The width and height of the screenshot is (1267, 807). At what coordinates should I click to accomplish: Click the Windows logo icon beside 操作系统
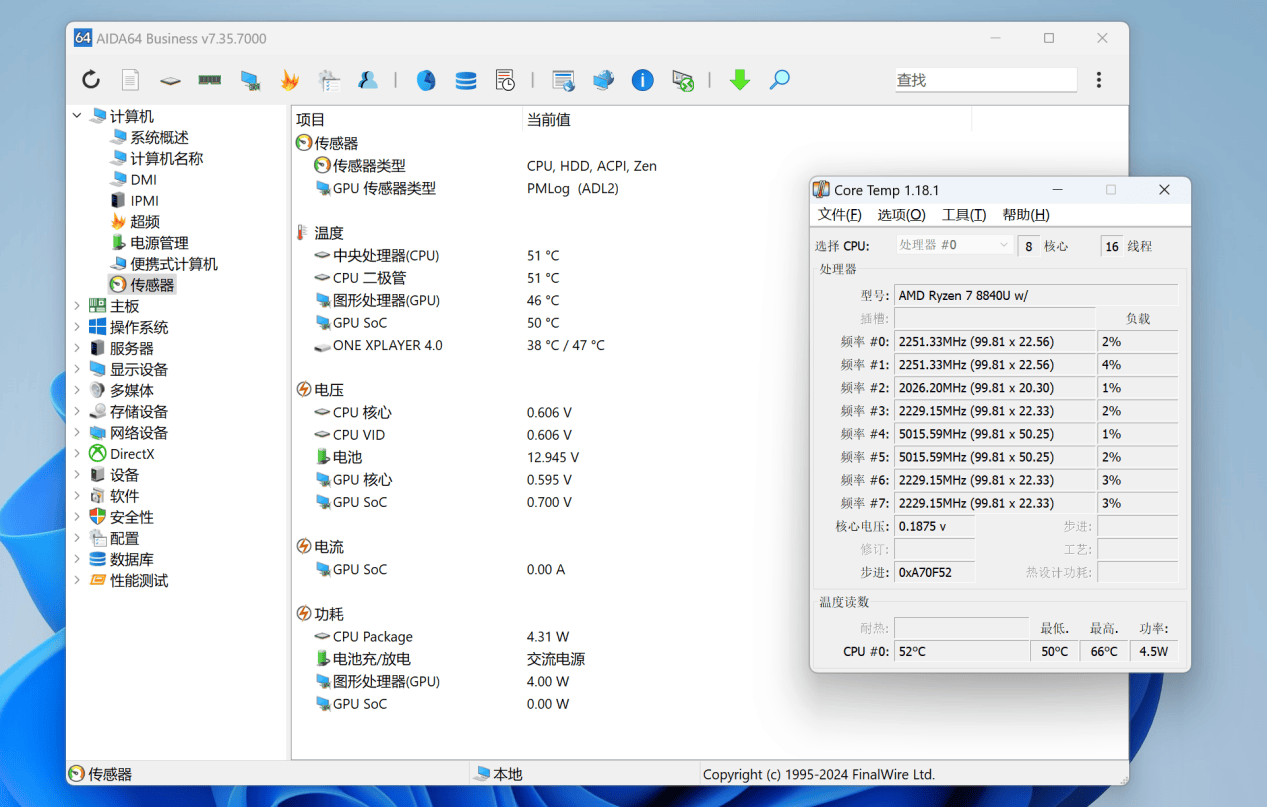(97, 327)
